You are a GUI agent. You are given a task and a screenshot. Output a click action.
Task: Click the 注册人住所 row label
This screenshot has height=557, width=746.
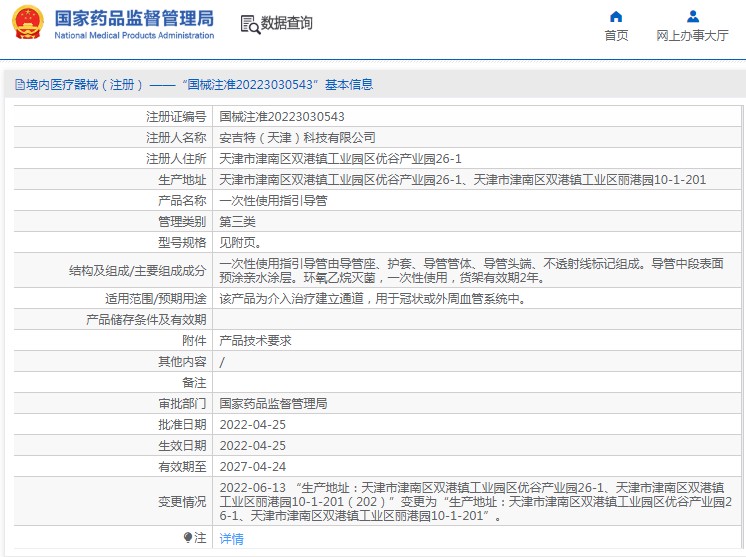176,158
